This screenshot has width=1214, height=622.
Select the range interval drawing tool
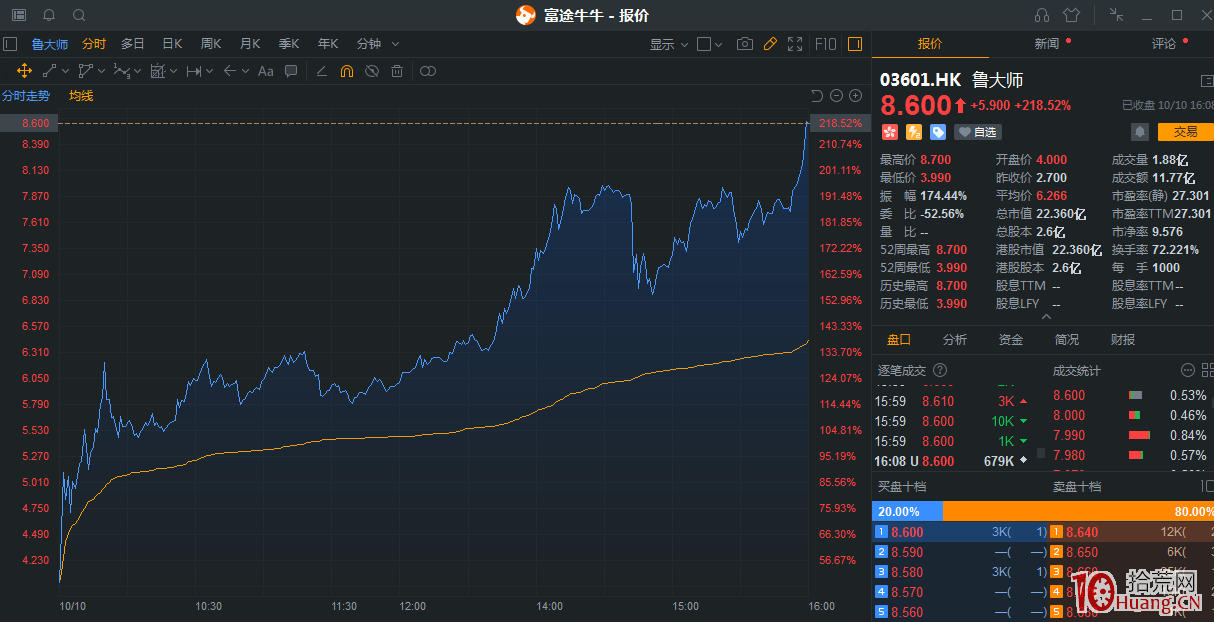(x=194, y=71)
